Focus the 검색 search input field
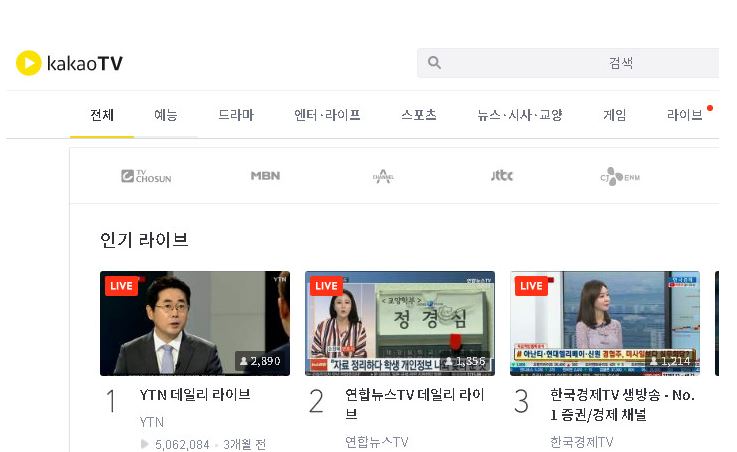This screenshot has width=737, height=452. 568,62
